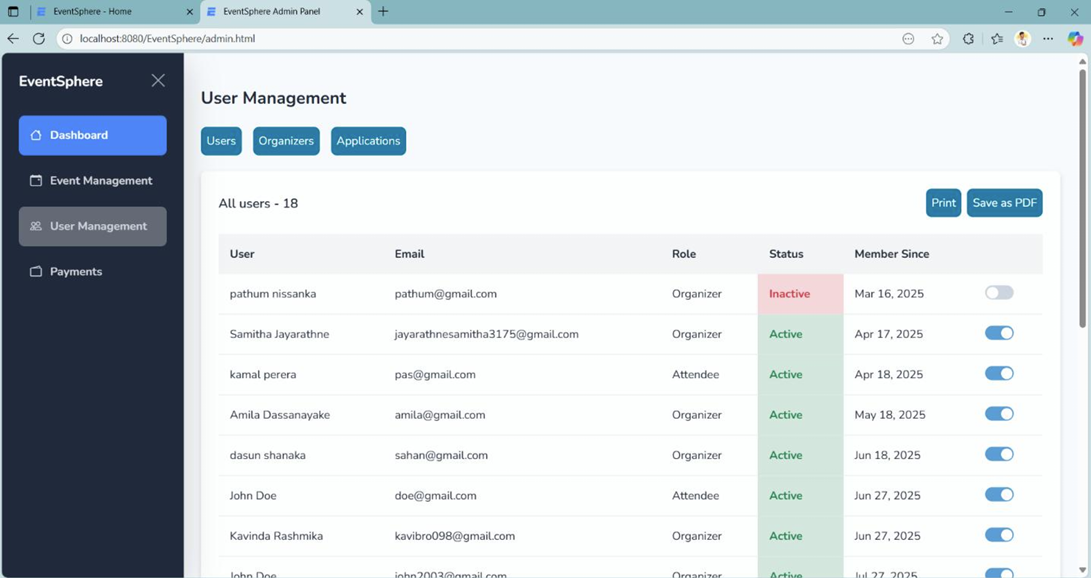Click the Payments folder icon in sidebar
1092x578 pixels.
(x=36, y=272)
